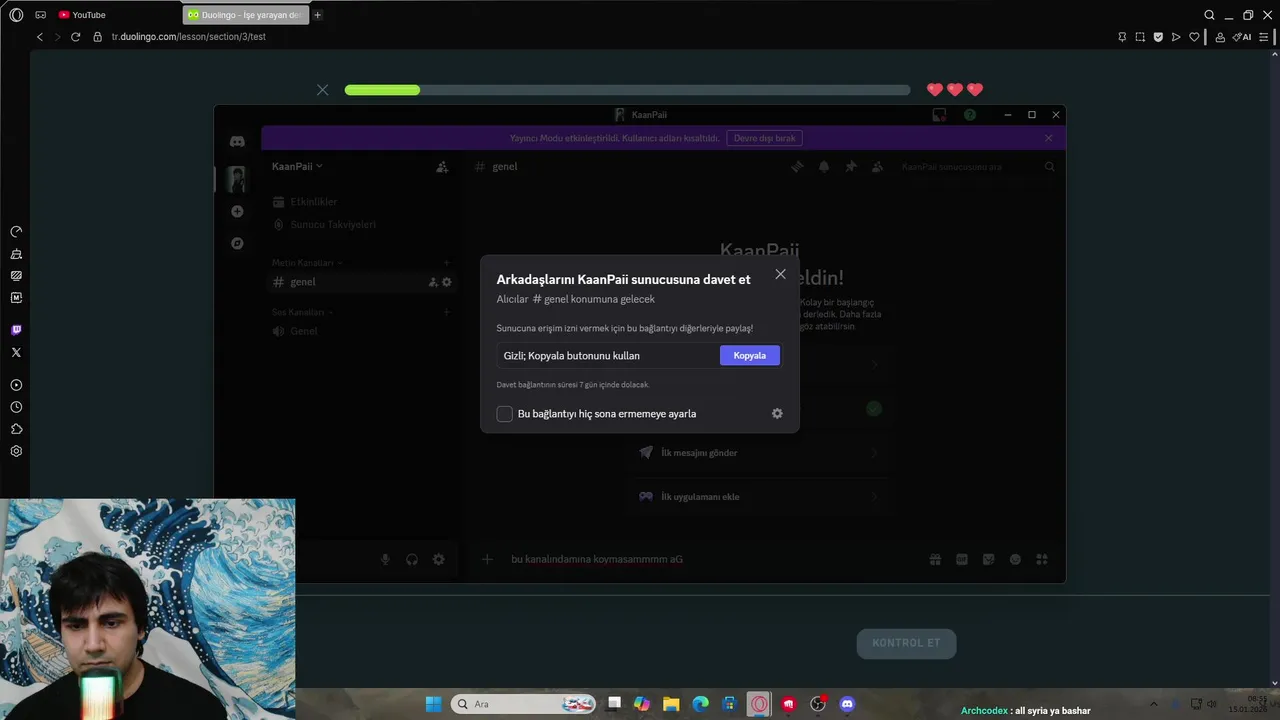Open Opera sidebar settings gear
This screenshot has height=720, width=1280.
(16, 451)
